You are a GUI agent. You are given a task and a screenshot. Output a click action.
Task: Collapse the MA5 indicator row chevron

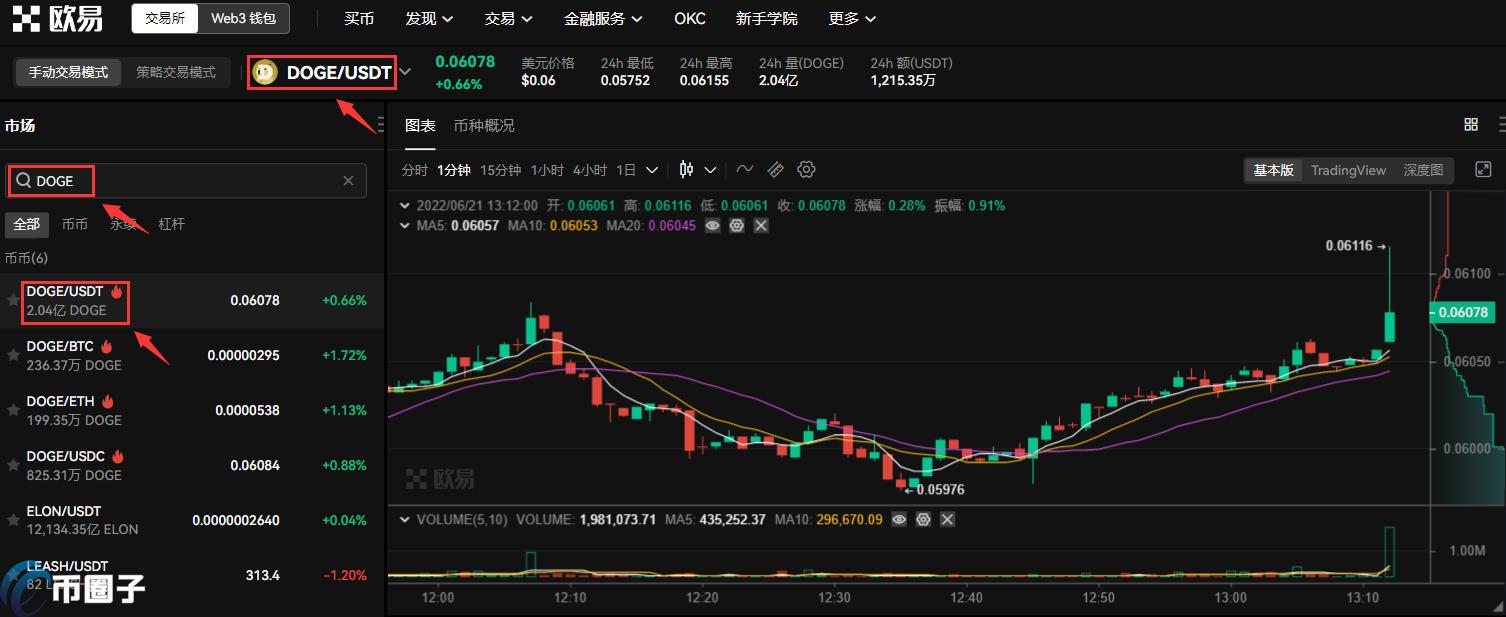(404, 225)
